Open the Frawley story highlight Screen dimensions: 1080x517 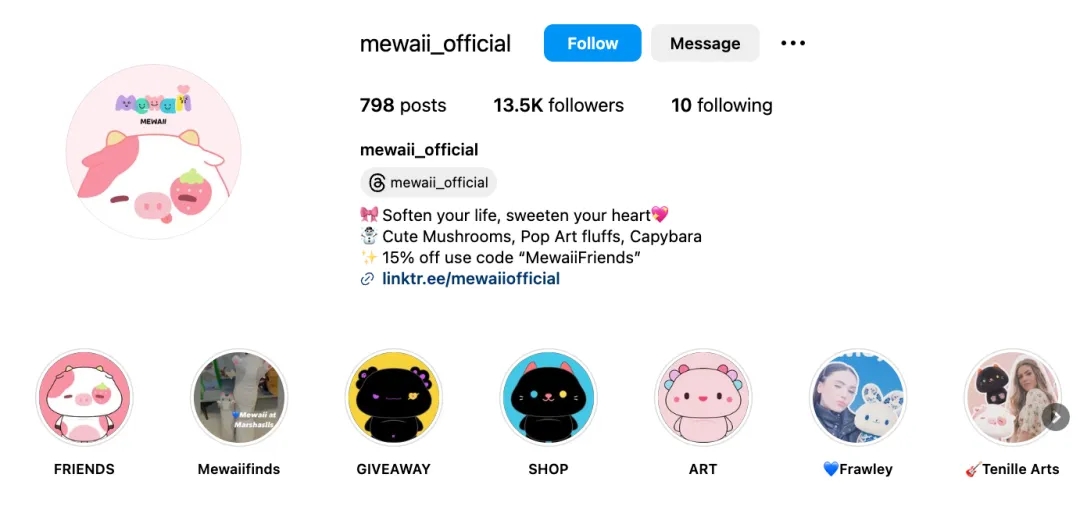[857, 397]
